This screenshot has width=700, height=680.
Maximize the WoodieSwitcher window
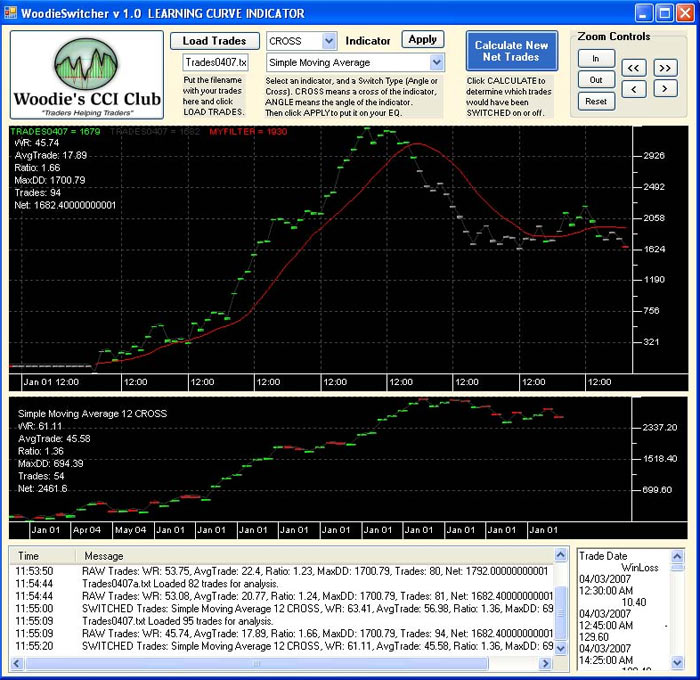pyautogui.click(x=664, y=13)
